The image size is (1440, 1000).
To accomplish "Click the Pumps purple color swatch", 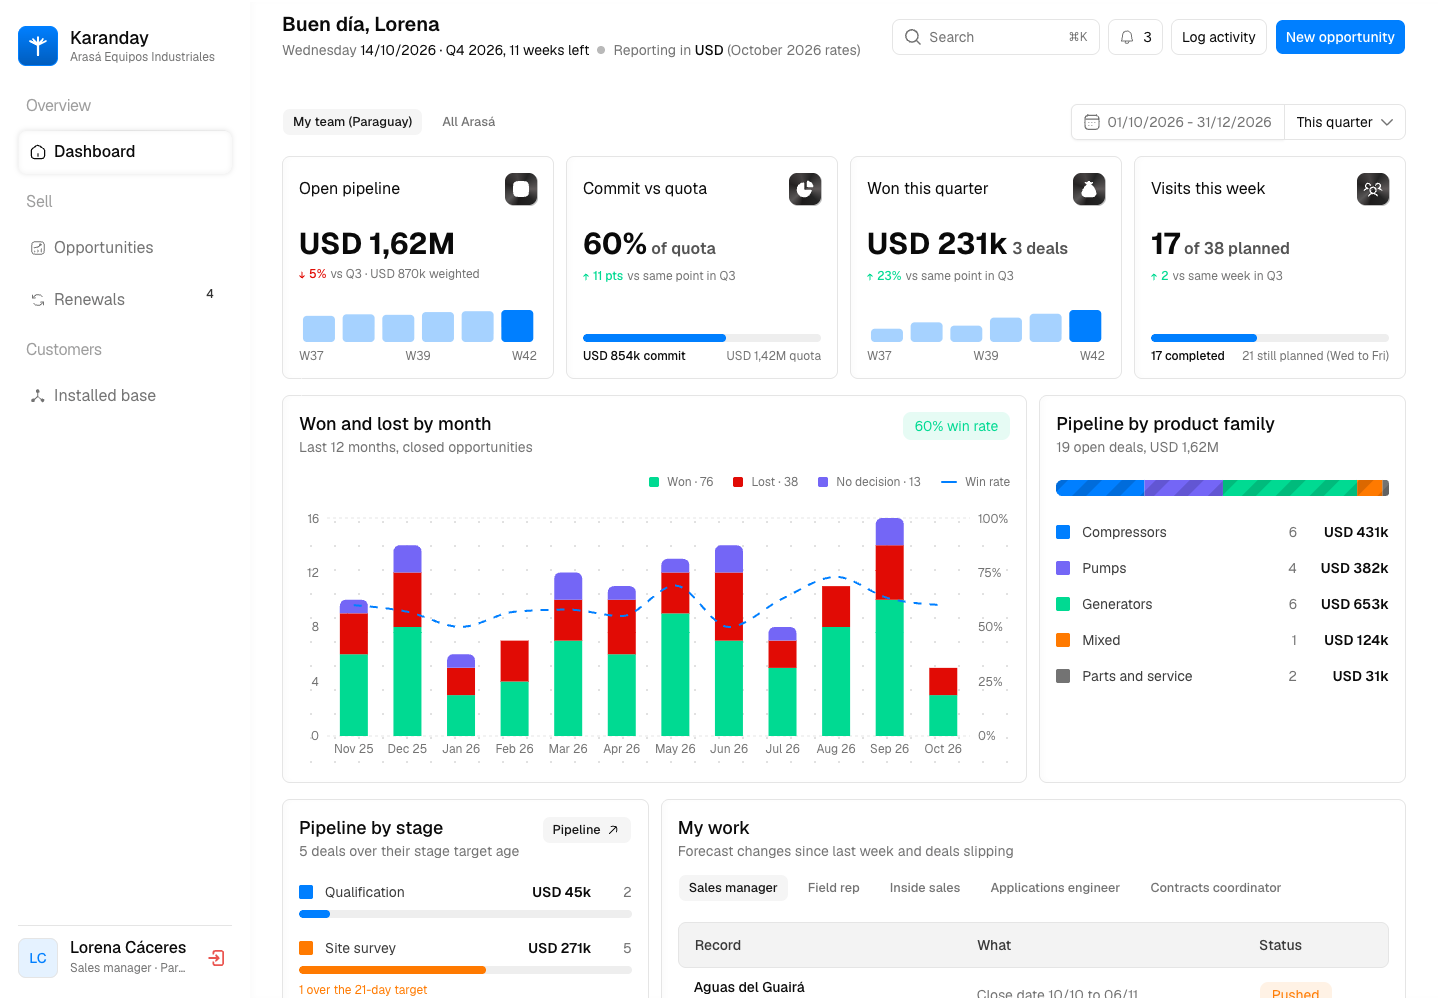I will (x=1063, y=568).
